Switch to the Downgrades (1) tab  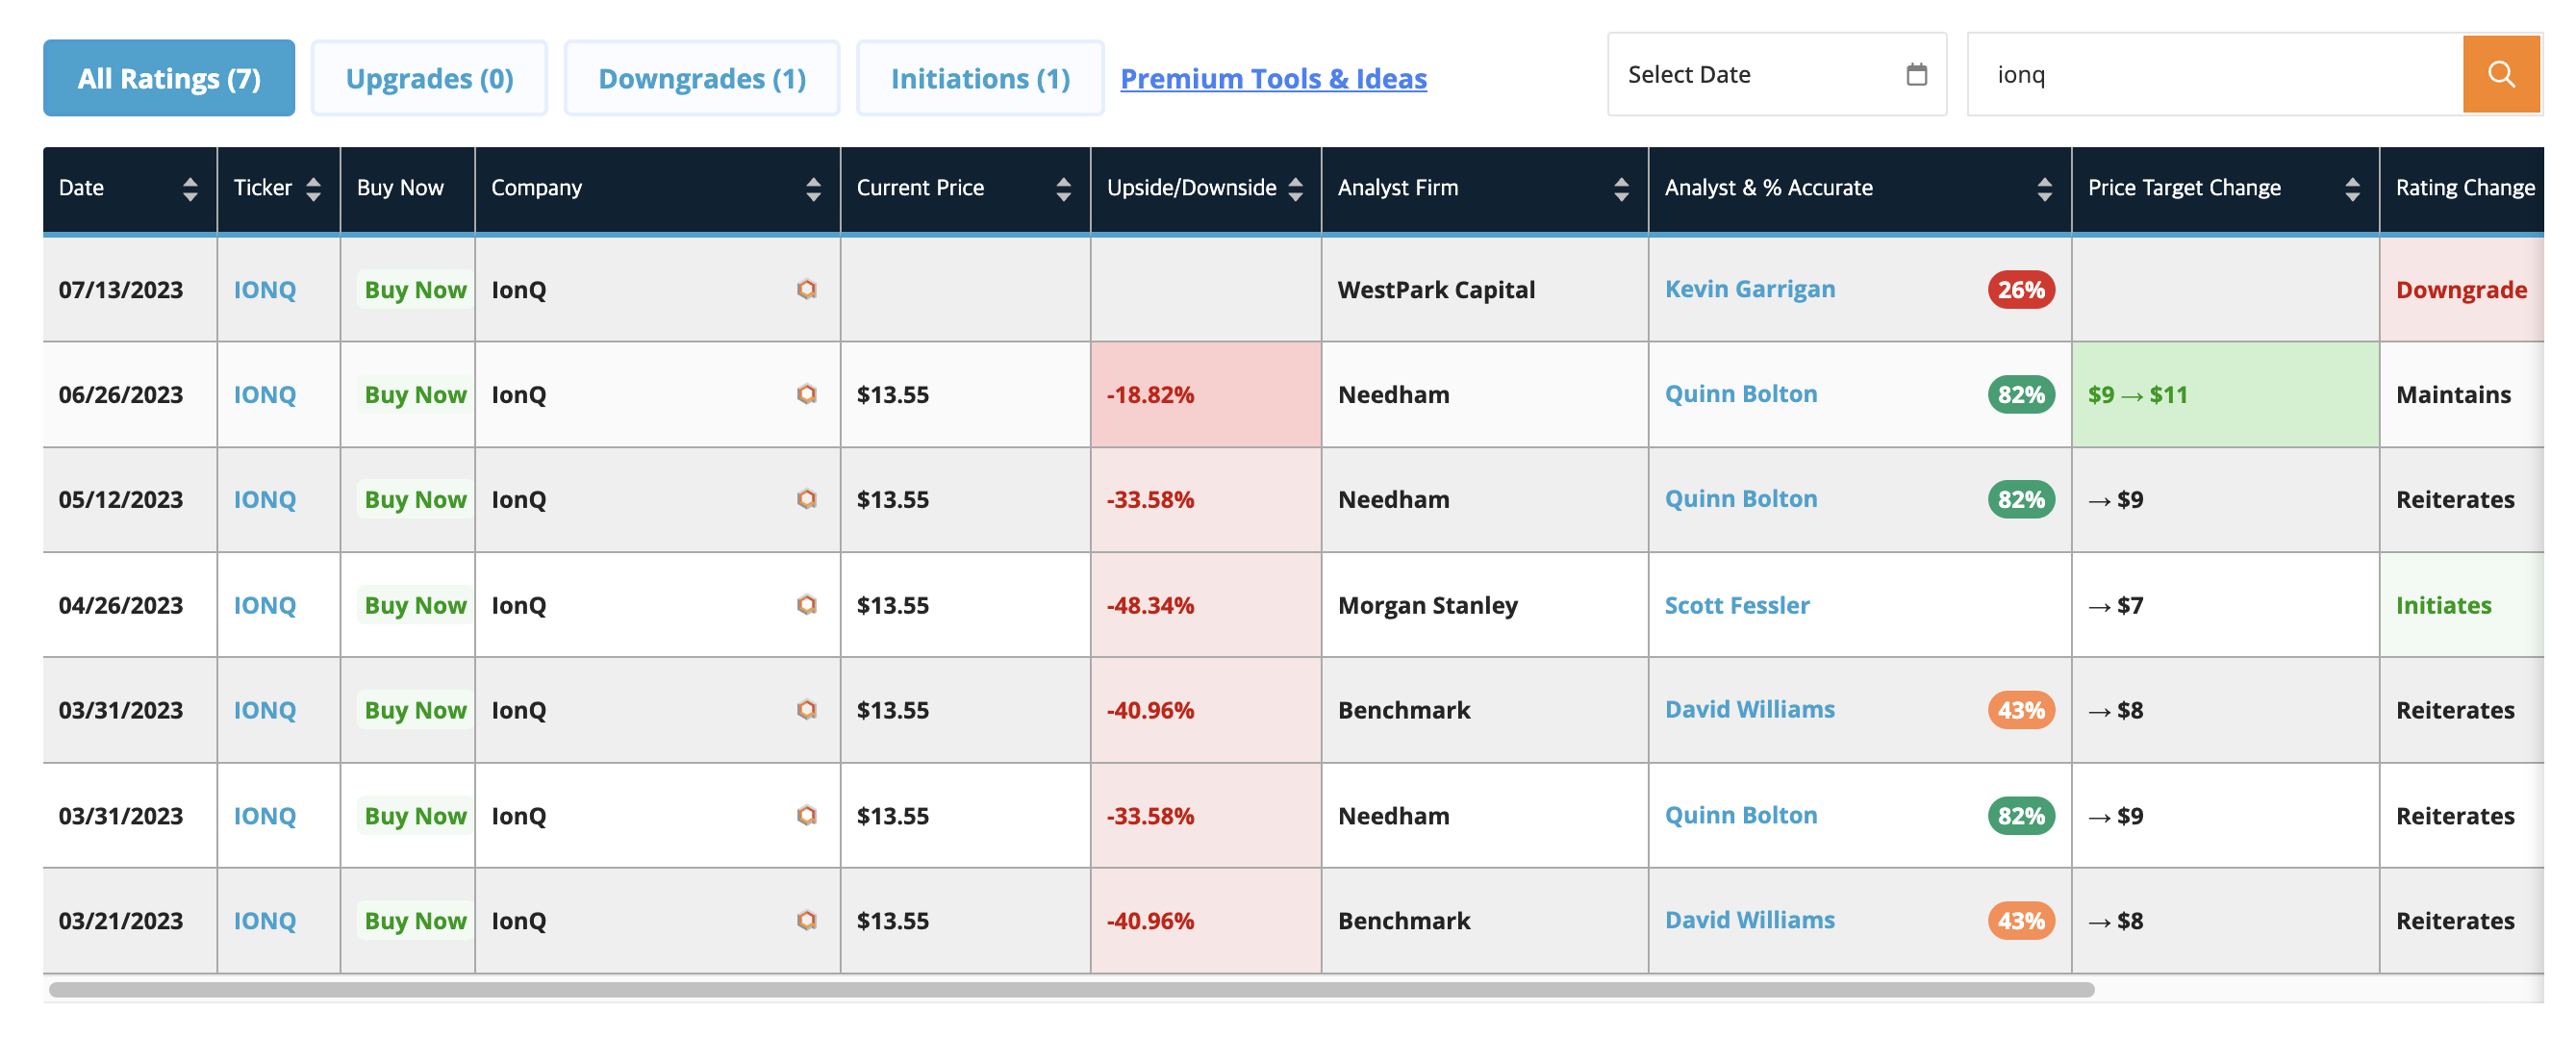702,78
